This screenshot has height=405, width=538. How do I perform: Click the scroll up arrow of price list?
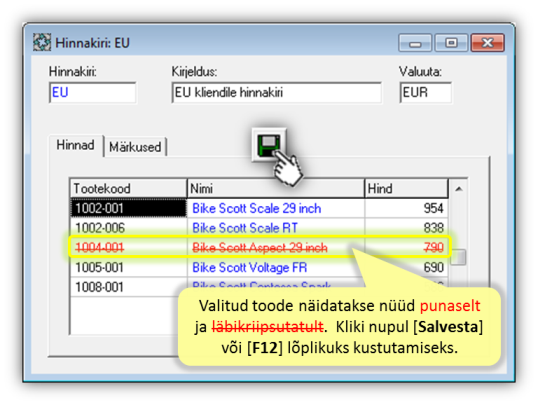click(458, 188)
